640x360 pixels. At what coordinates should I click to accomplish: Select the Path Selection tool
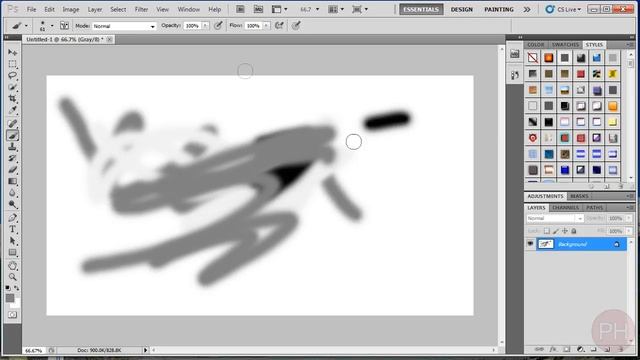[x=12, y=241]
